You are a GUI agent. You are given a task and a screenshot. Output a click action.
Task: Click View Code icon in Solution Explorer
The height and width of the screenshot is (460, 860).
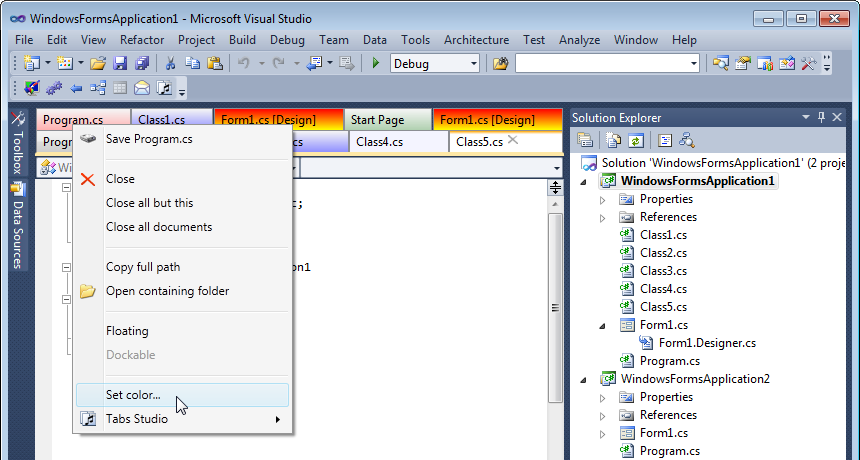665,140
